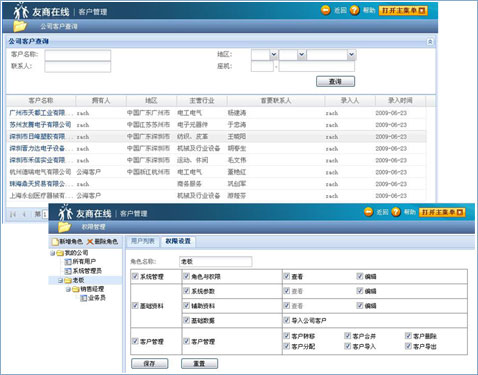The image size is (478, 375).
Task: Toggle the 编辑 checkbox in 系统参数 row
Action: tap(360, 291)
